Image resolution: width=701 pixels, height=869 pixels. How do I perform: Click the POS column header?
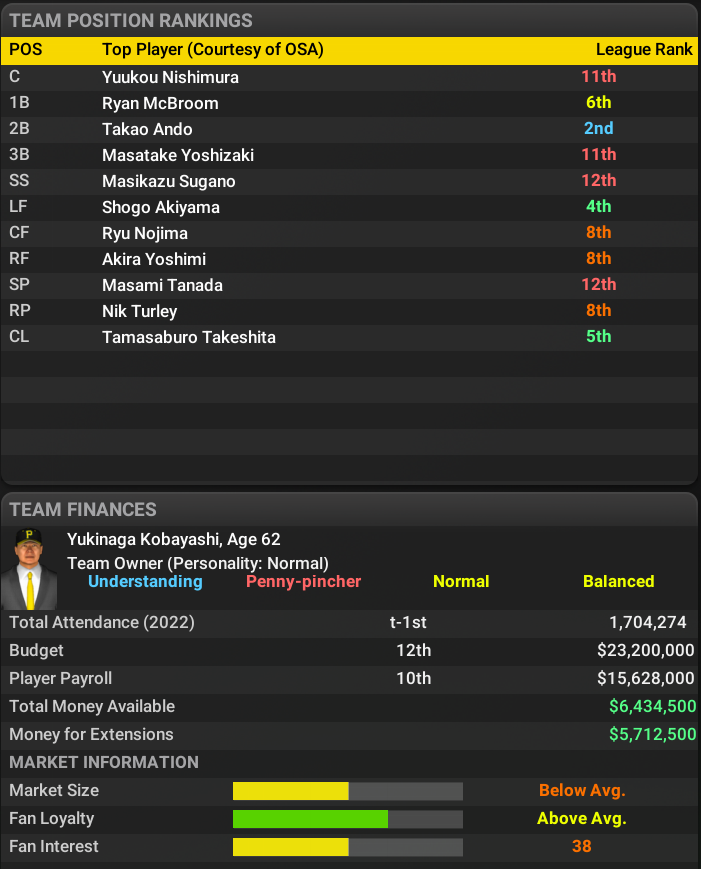(26, 50)
